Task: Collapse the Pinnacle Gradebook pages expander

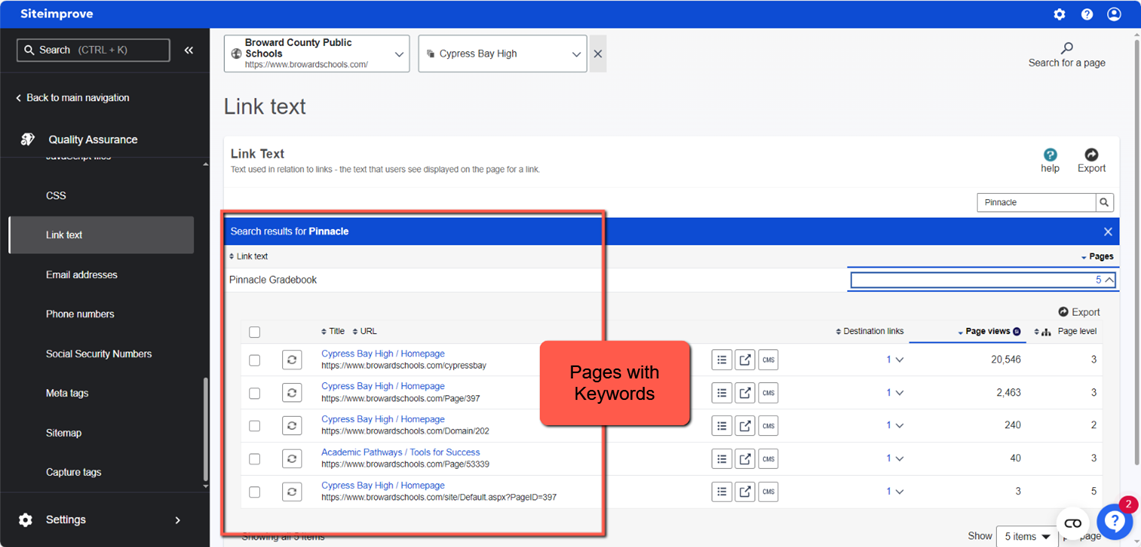Action: [983, 280]
